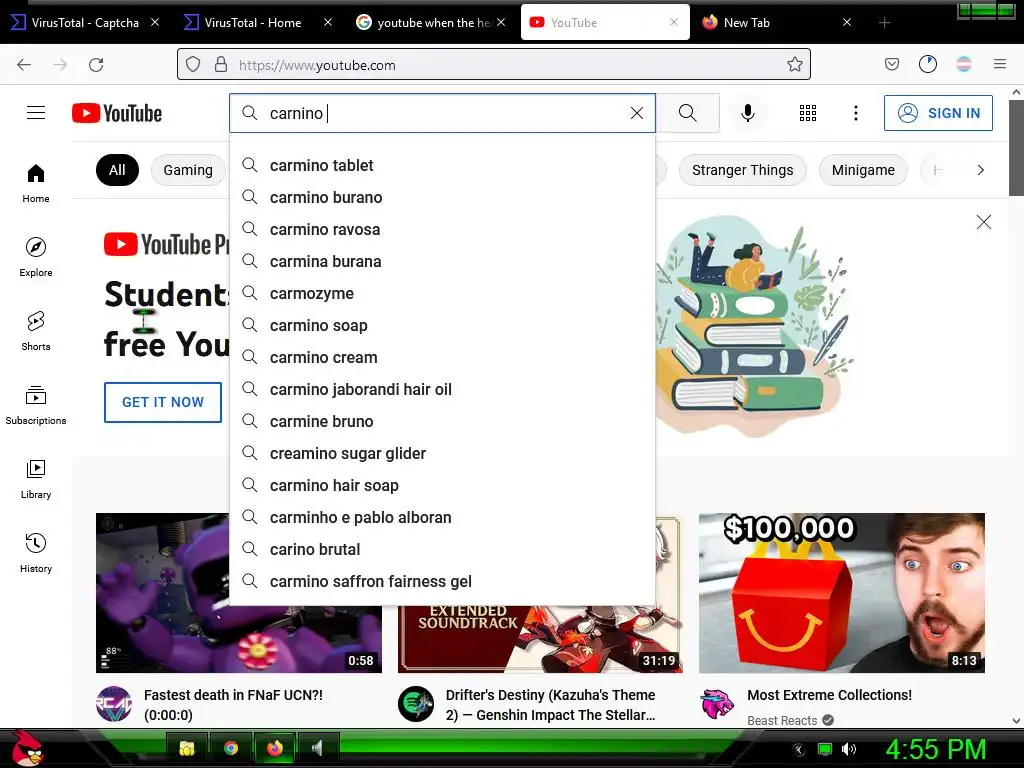
Task: Open the Beast Reacts channel link
Action: tap(782, 720)
